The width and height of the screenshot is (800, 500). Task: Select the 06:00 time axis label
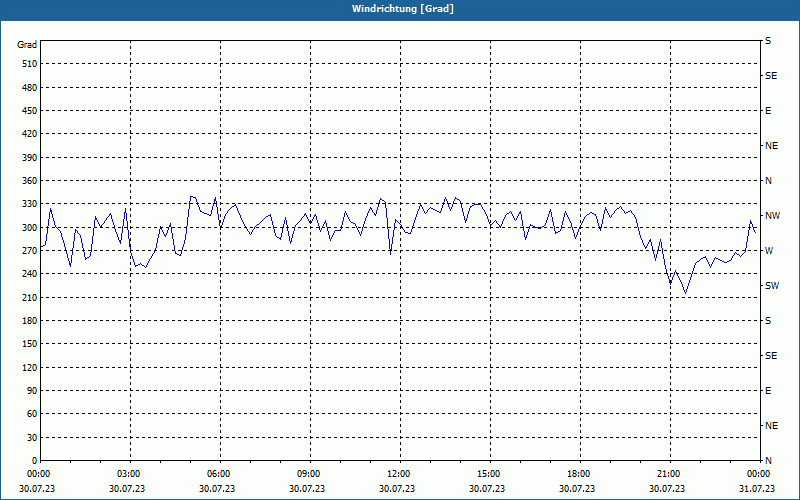coord(218,474)
